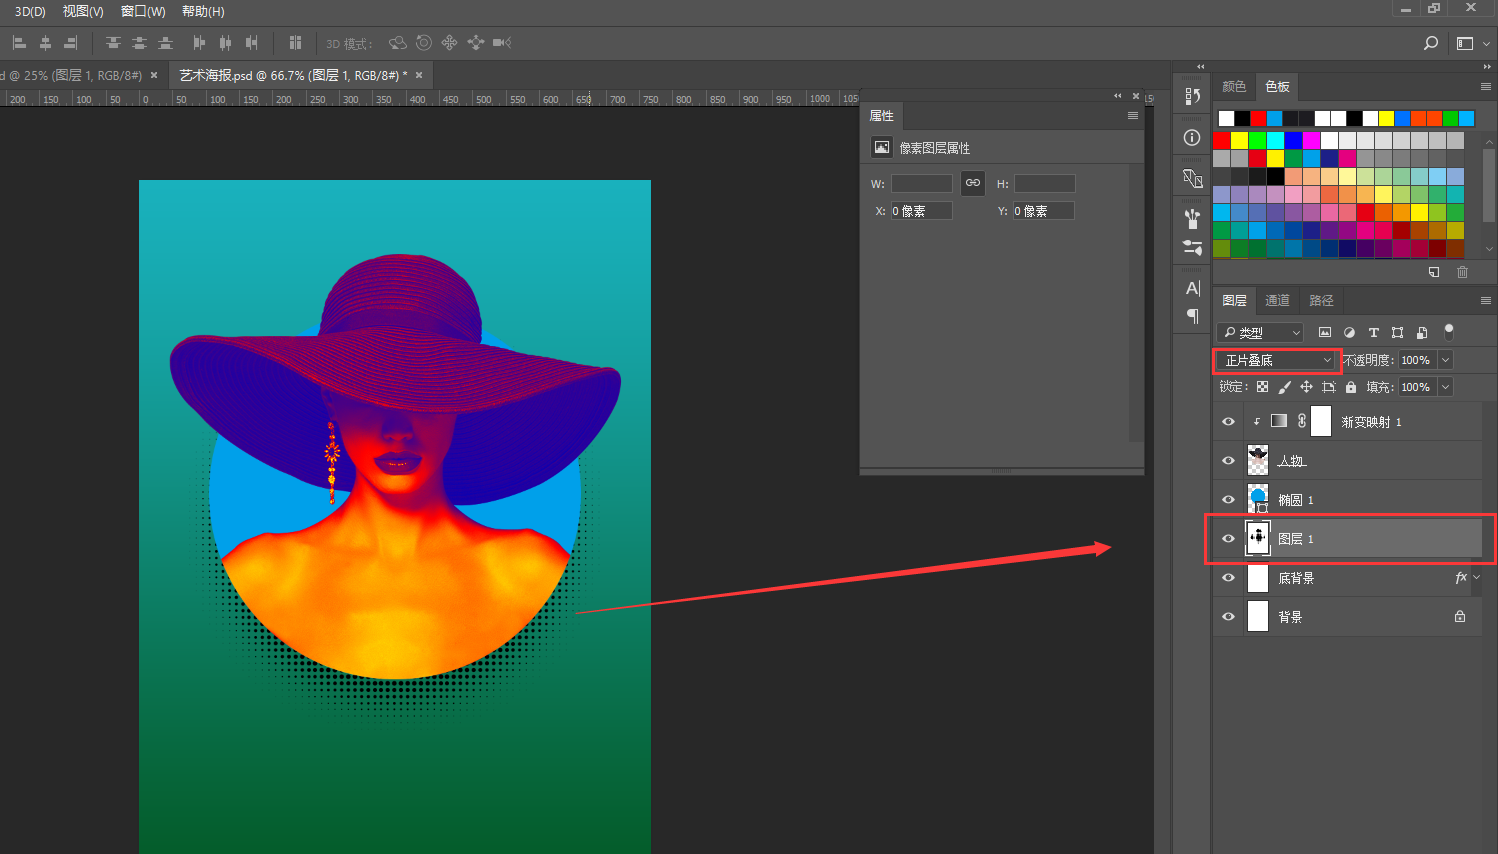Open the 帮助(H) menu
The height and width of the screenshot is (854, 1498).
pyautogui.click(x=203, y=11)
